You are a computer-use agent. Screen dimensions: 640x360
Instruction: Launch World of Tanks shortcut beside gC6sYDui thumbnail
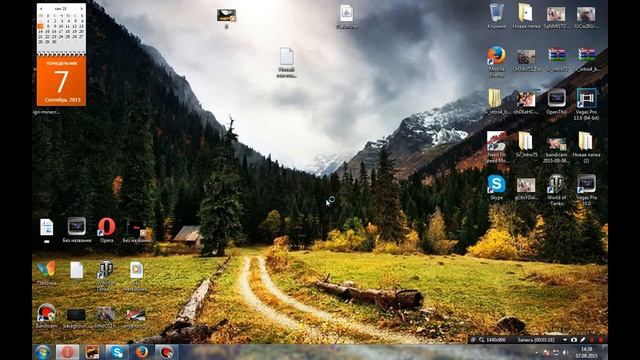coord(556,184)
